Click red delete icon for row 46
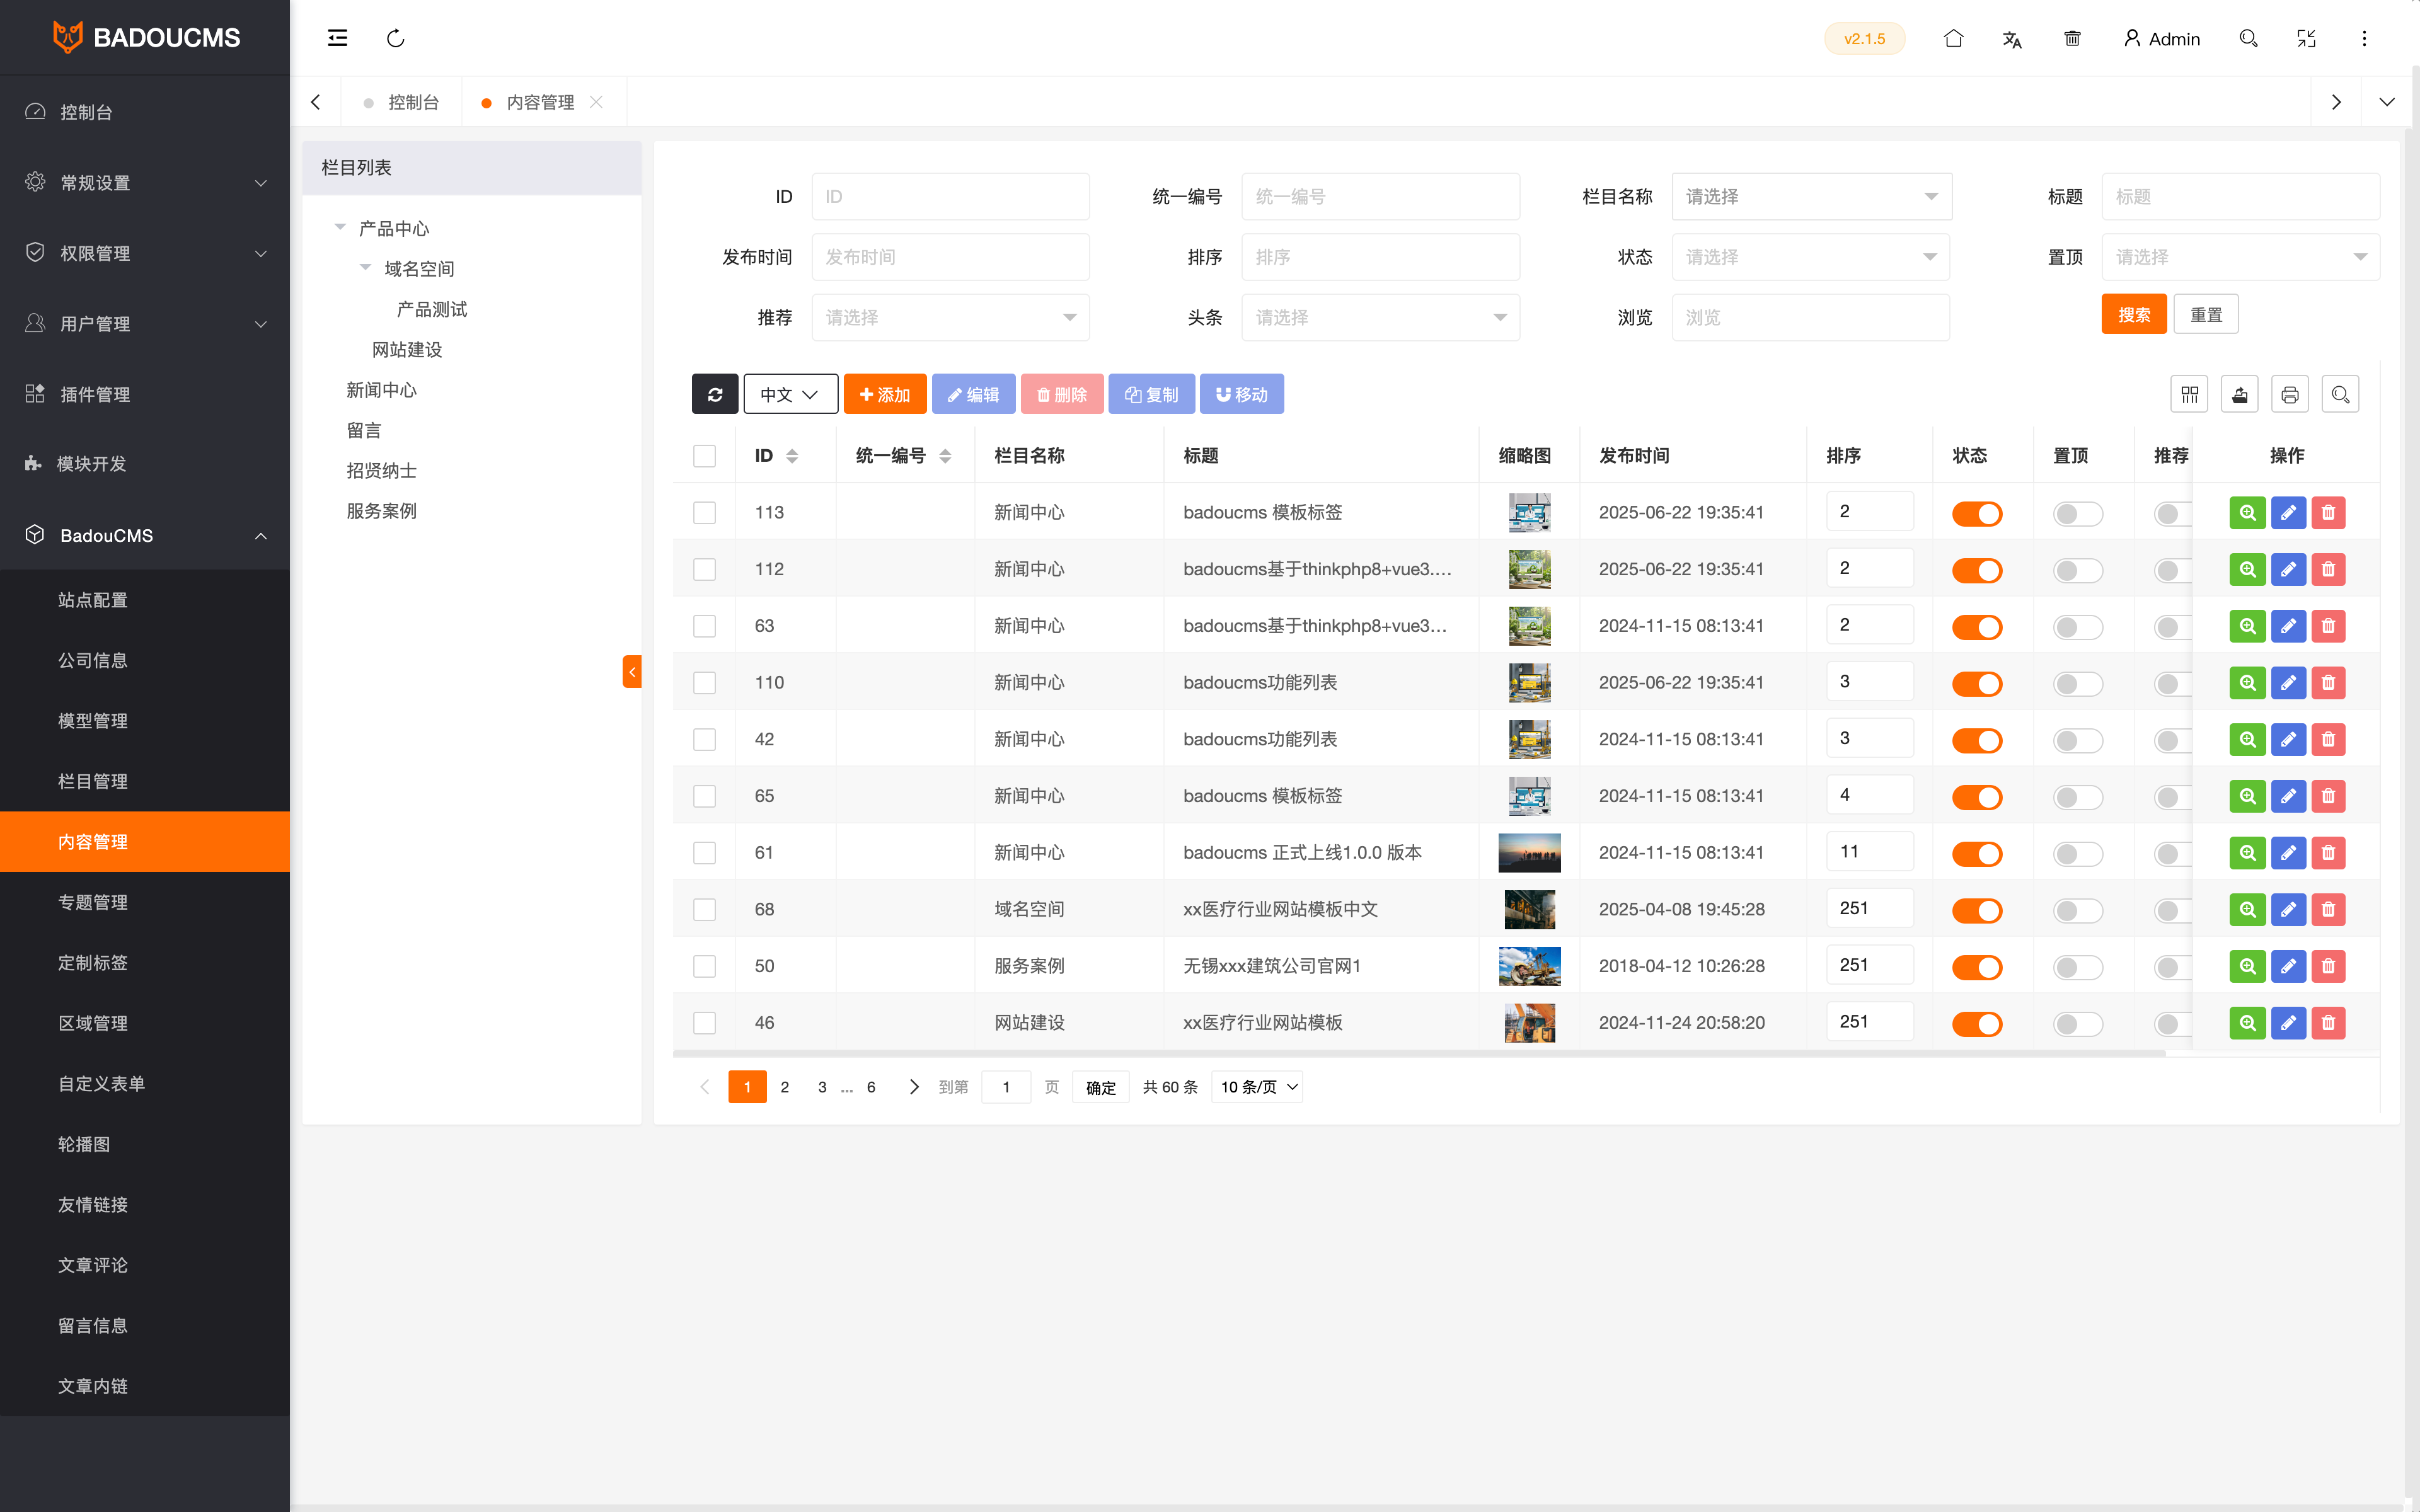This screenshot has height=1512, width=2420. [x=2328, y=1022]
